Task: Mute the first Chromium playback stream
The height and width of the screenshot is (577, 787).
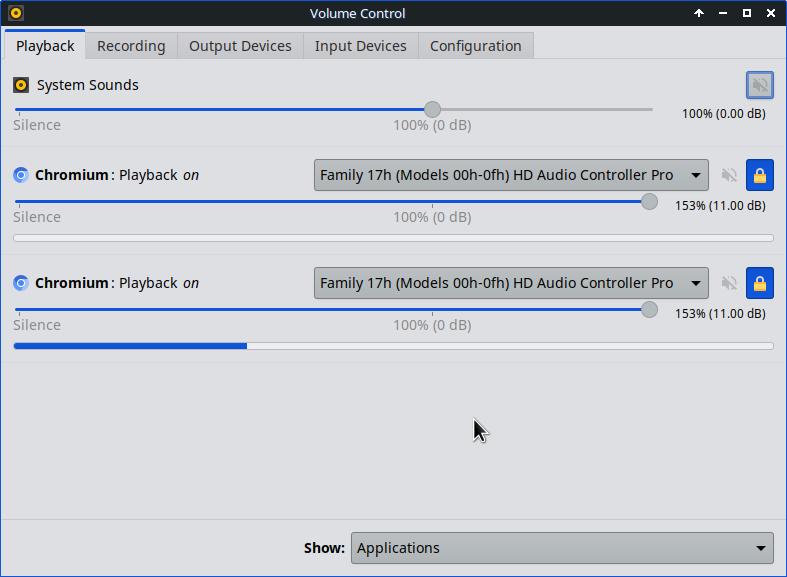Action: tap(729, 175)
